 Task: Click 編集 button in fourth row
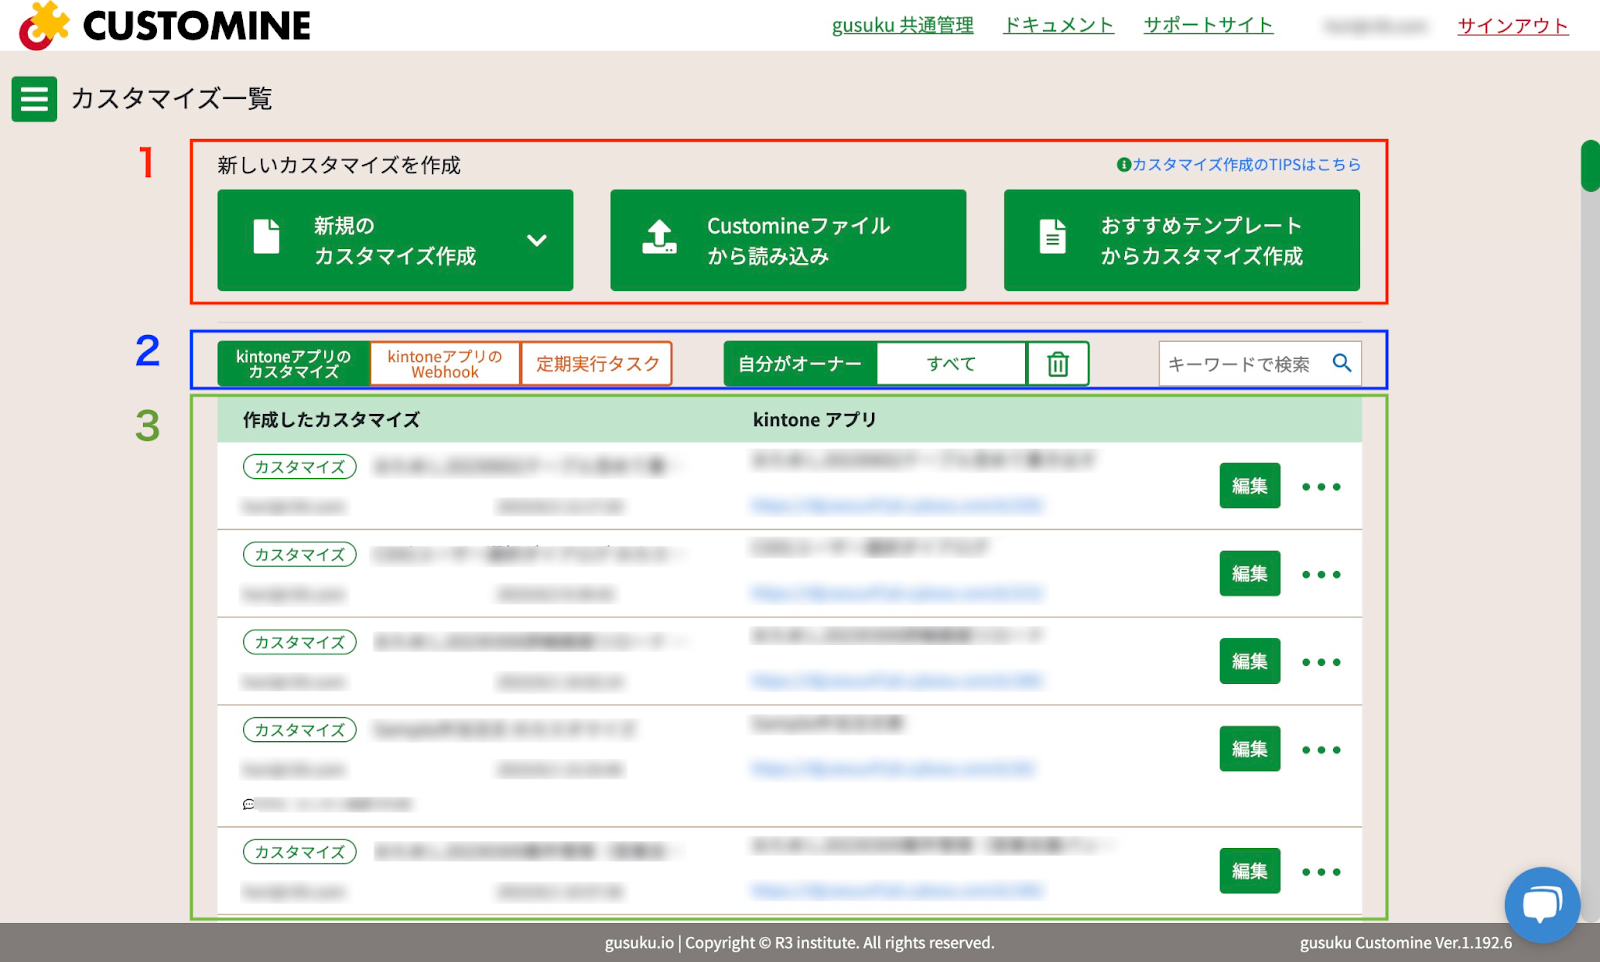coord(1250,749)
